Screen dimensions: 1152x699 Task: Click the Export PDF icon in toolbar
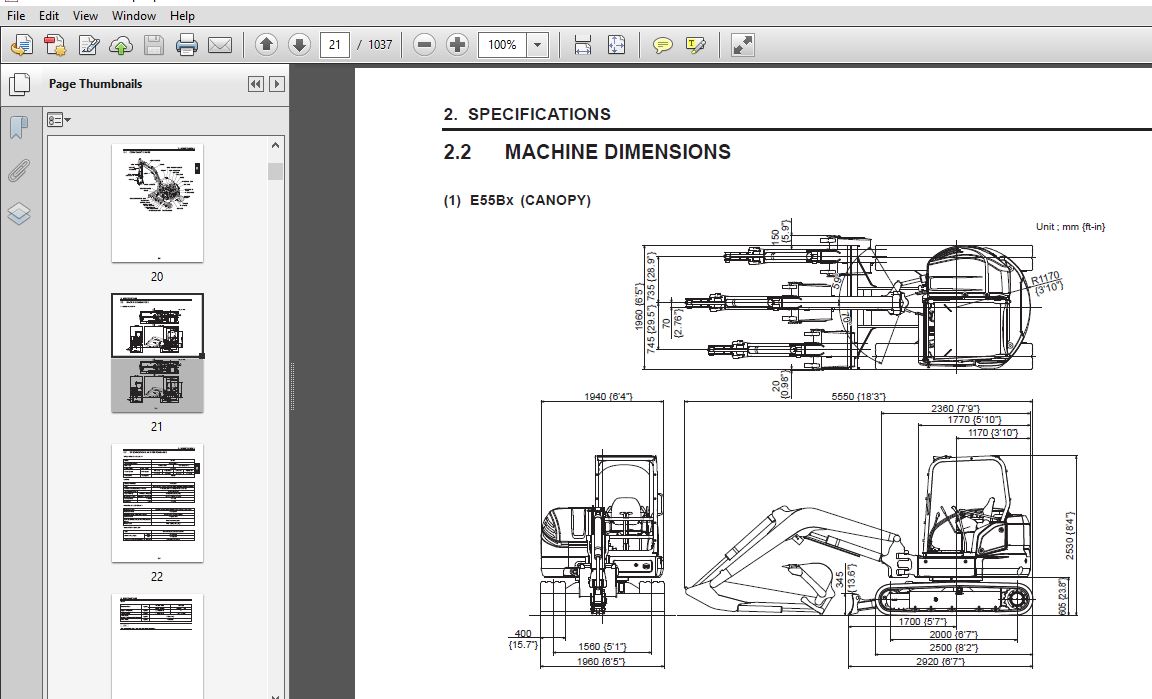(x=54, y=46)
